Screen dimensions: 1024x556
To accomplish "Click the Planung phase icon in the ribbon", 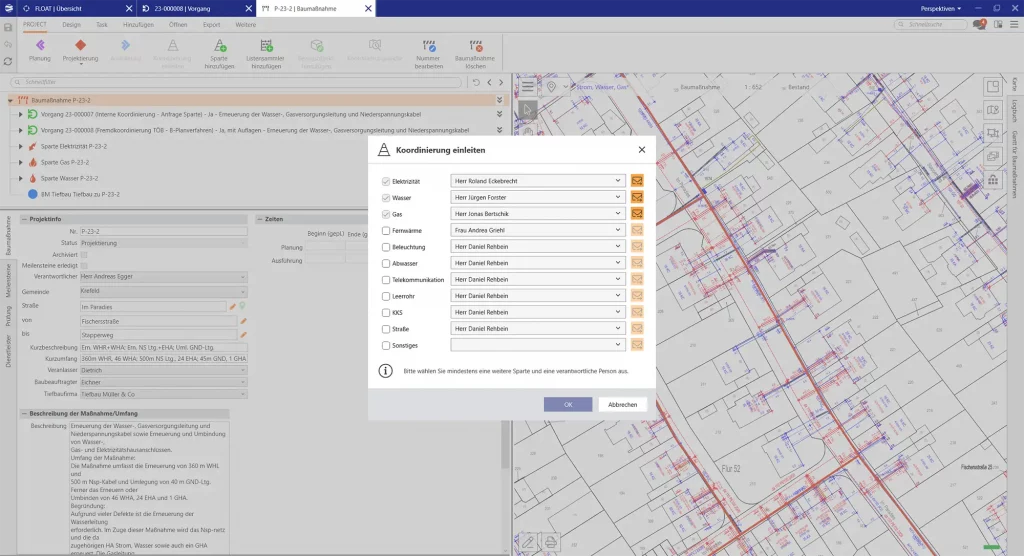I will coord(40,46).
